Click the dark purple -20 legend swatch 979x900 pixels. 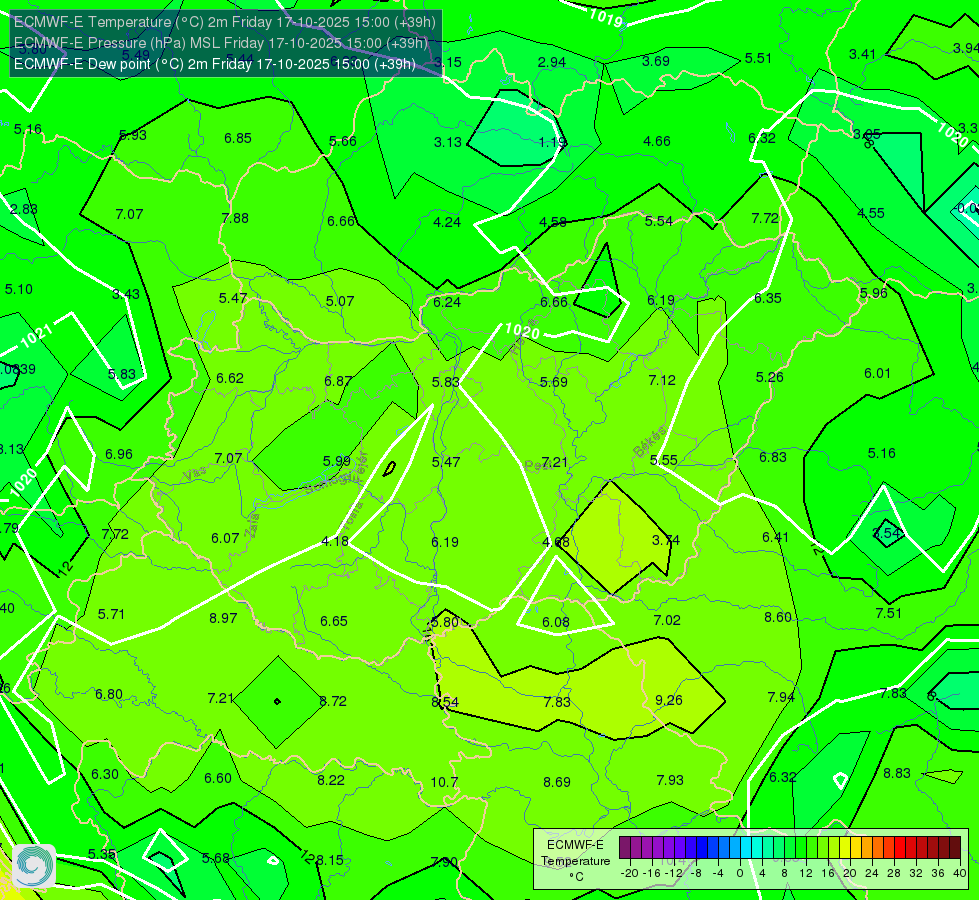coord(624,848)
